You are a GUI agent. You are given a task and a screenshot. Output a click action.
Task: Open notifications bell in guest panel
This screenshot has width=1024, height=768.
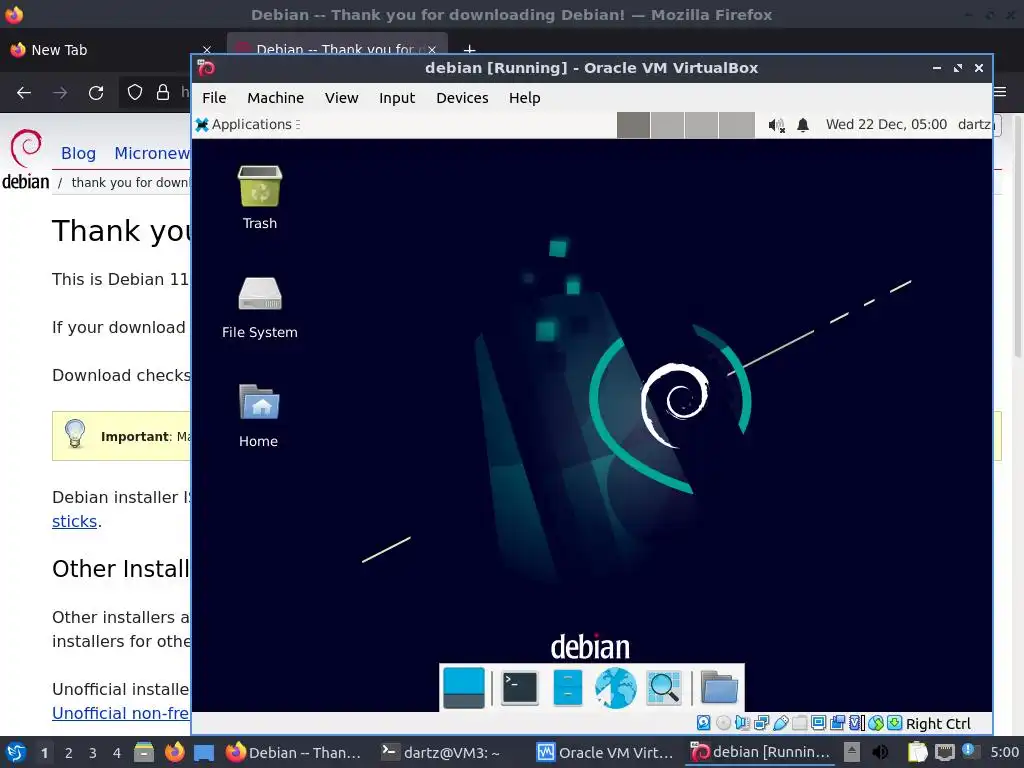(x=803, y=125)
